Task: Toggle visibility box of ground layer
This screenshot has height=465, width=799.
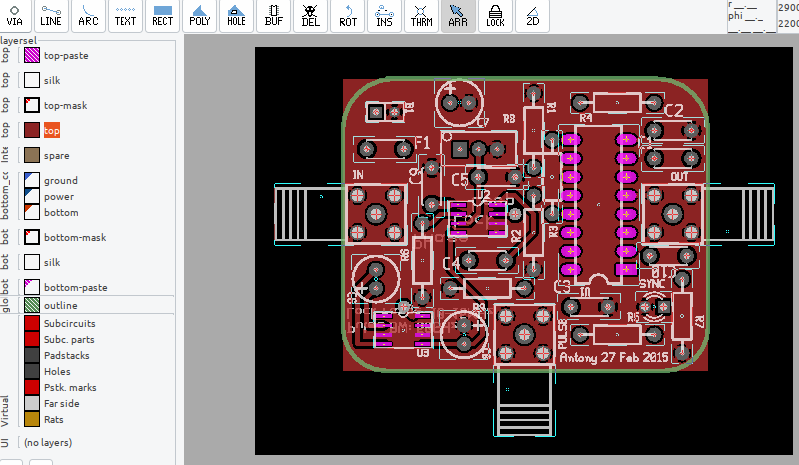Action: (32, 180)
